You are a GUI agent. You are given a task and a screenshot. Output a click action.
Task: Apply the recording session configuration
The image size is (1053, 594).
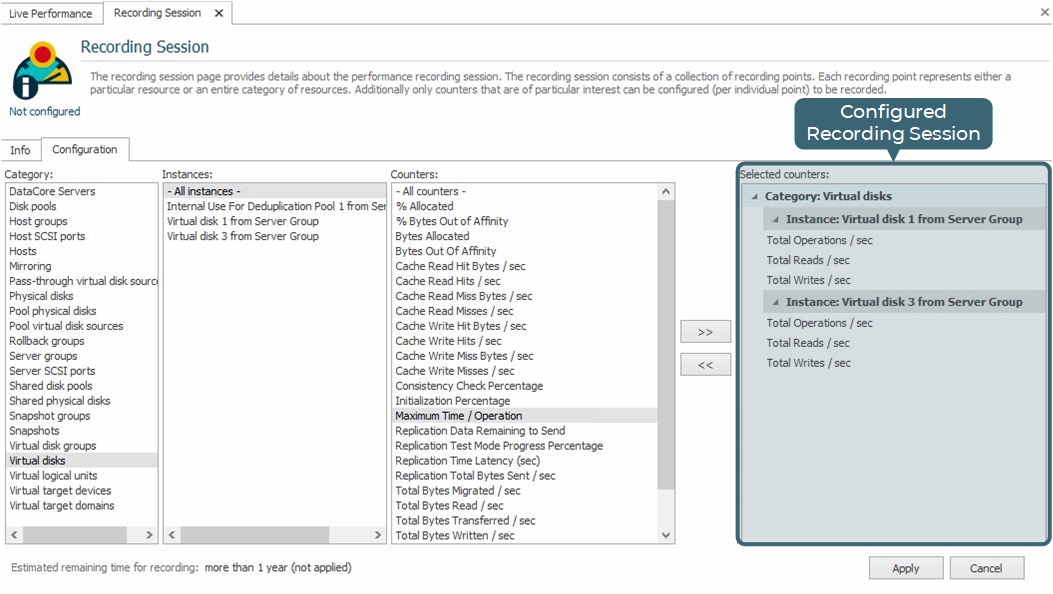point(905,568)
